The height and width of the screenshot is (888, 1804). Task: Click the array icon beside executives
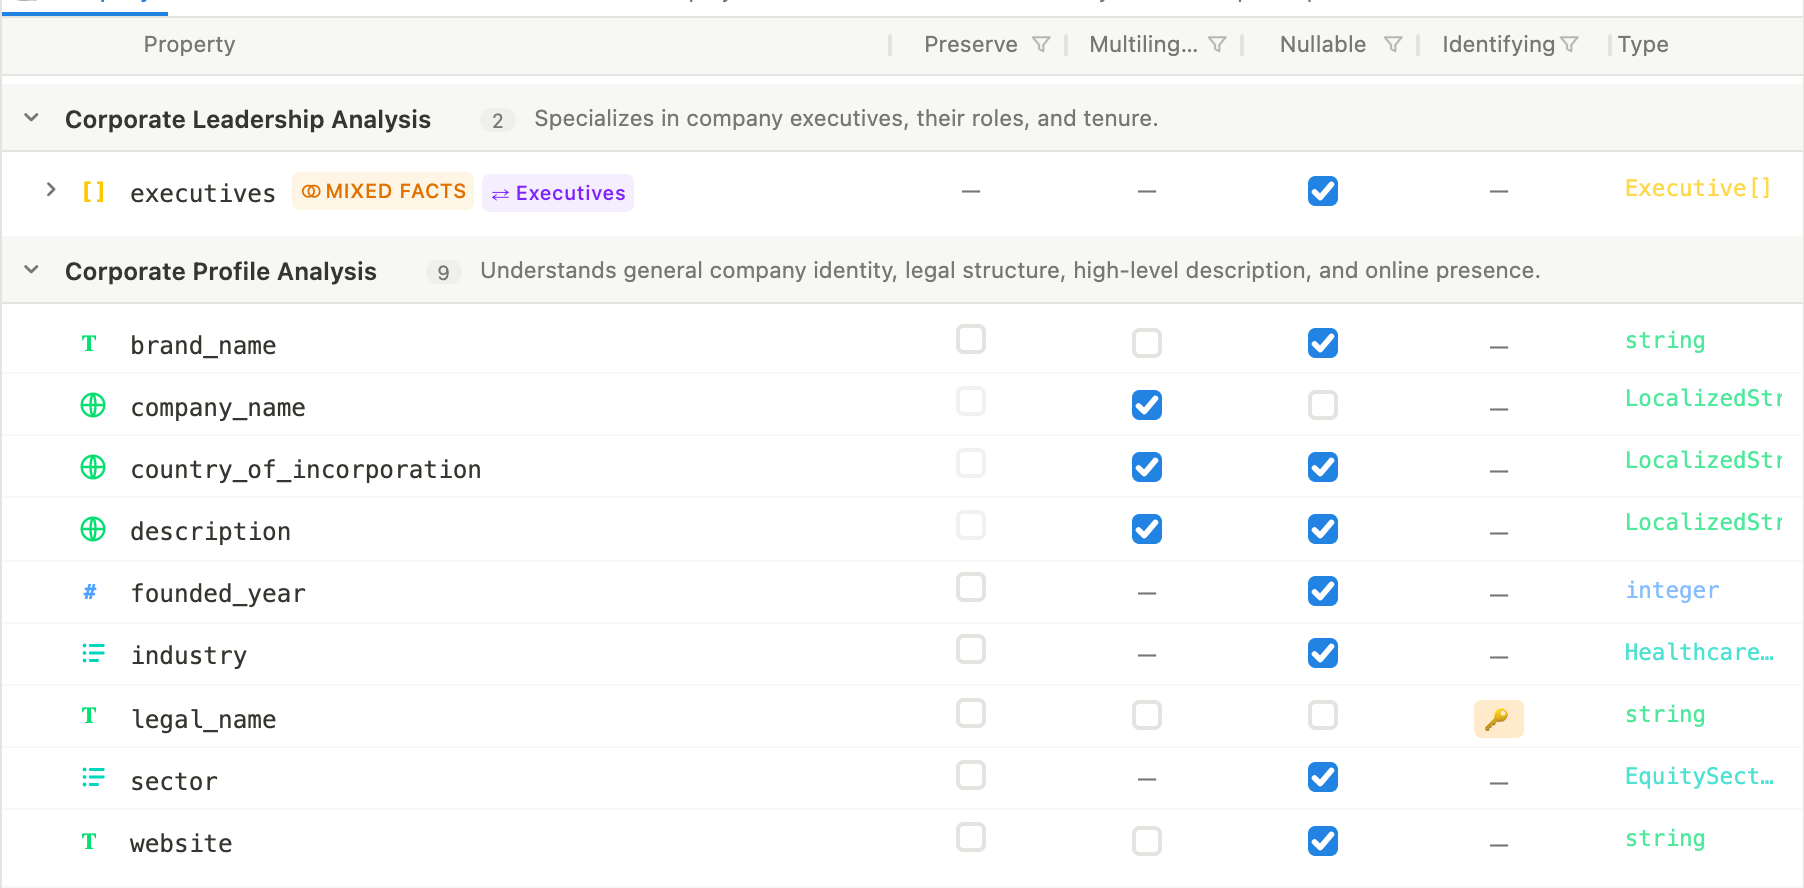(93, 192)
